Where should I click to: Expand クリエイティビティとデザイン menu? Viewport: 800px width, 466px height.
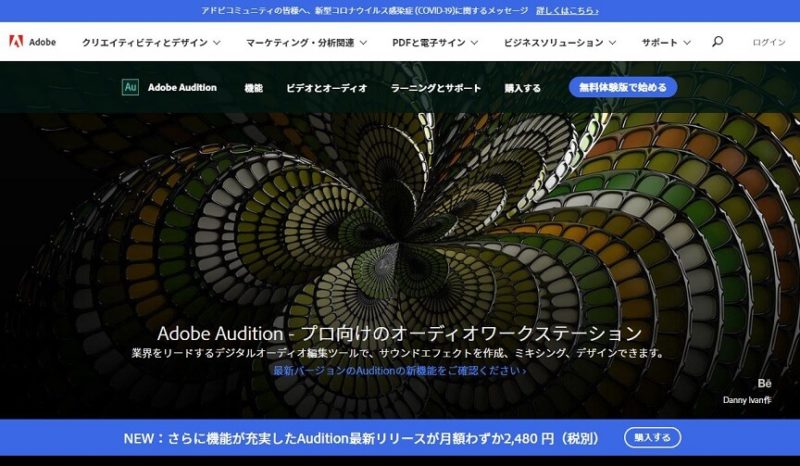(151, 42)
